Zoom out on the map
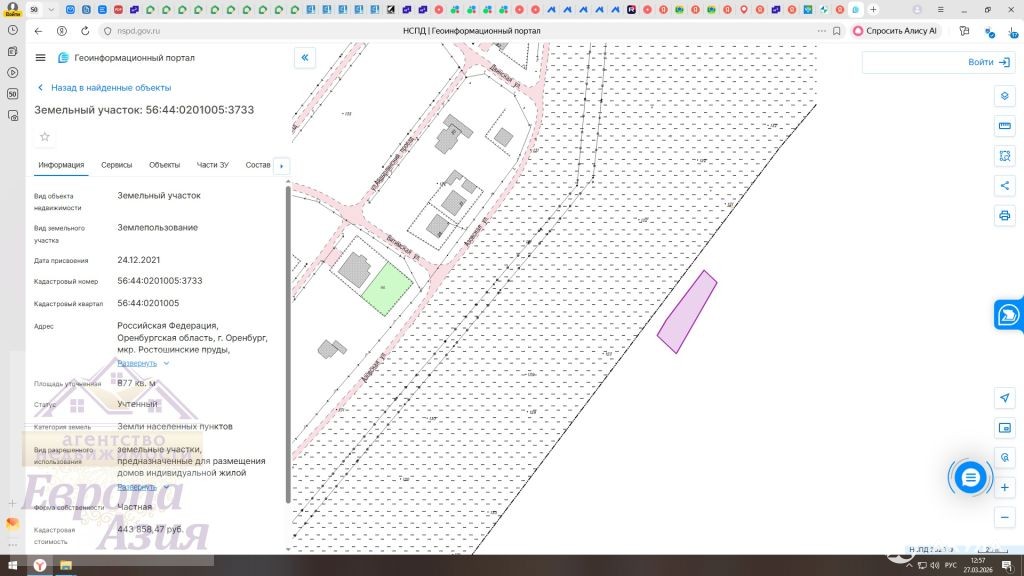1024x576 pixels. (1004, 517)
